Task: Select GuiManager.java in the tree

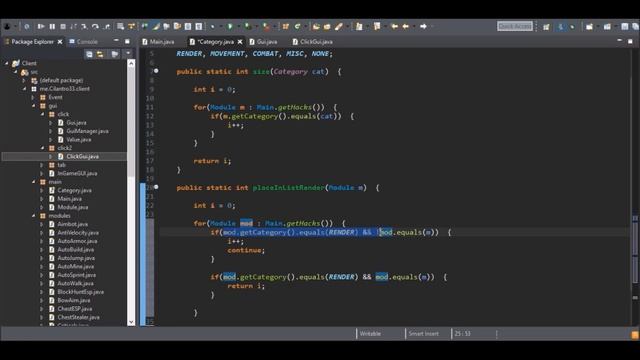Action: tap(87, 131)
